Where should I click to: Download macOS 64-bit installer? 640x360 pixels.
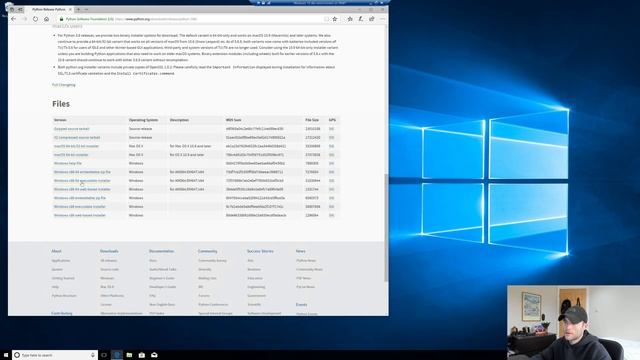tap(71, 155)
